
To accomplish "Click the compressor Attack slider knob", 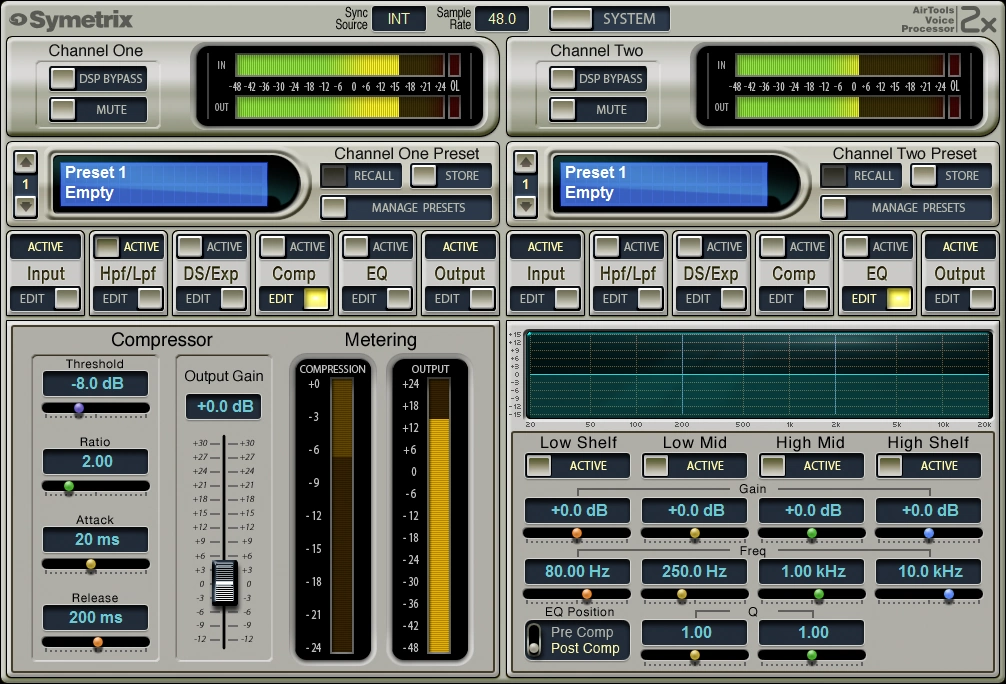I will point(91,564).
